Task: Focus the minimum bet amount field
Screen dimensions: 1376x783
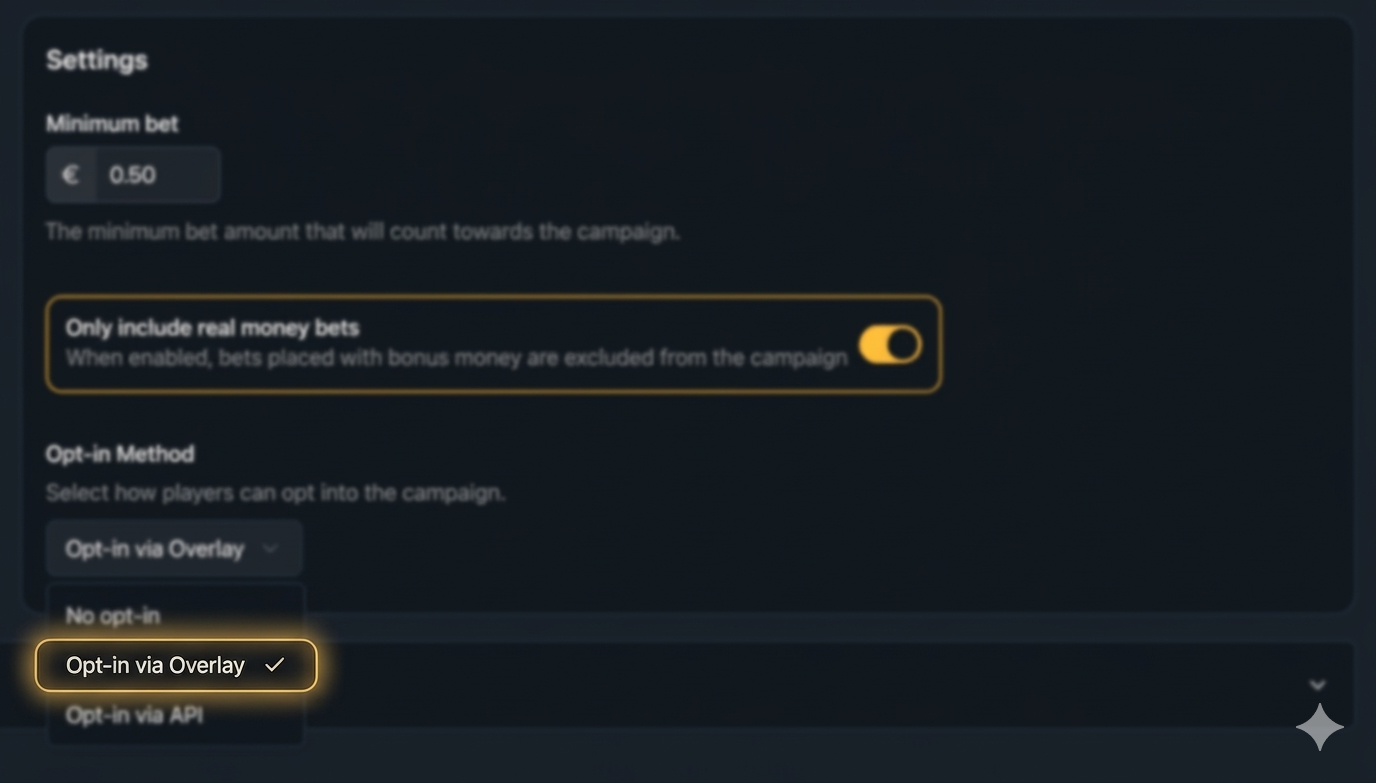Action: [x=156, y=175]
